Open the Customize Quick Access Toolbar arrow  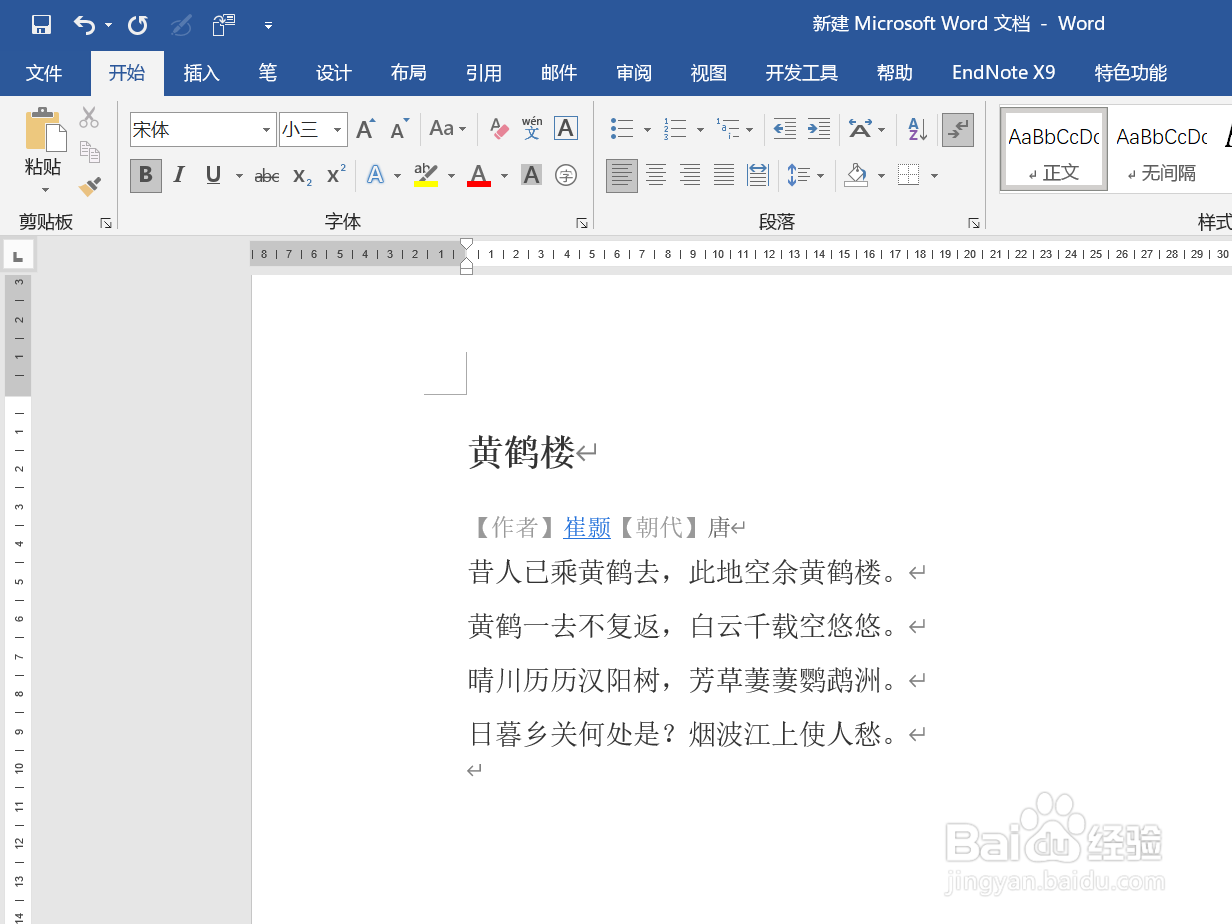(268, 24)
